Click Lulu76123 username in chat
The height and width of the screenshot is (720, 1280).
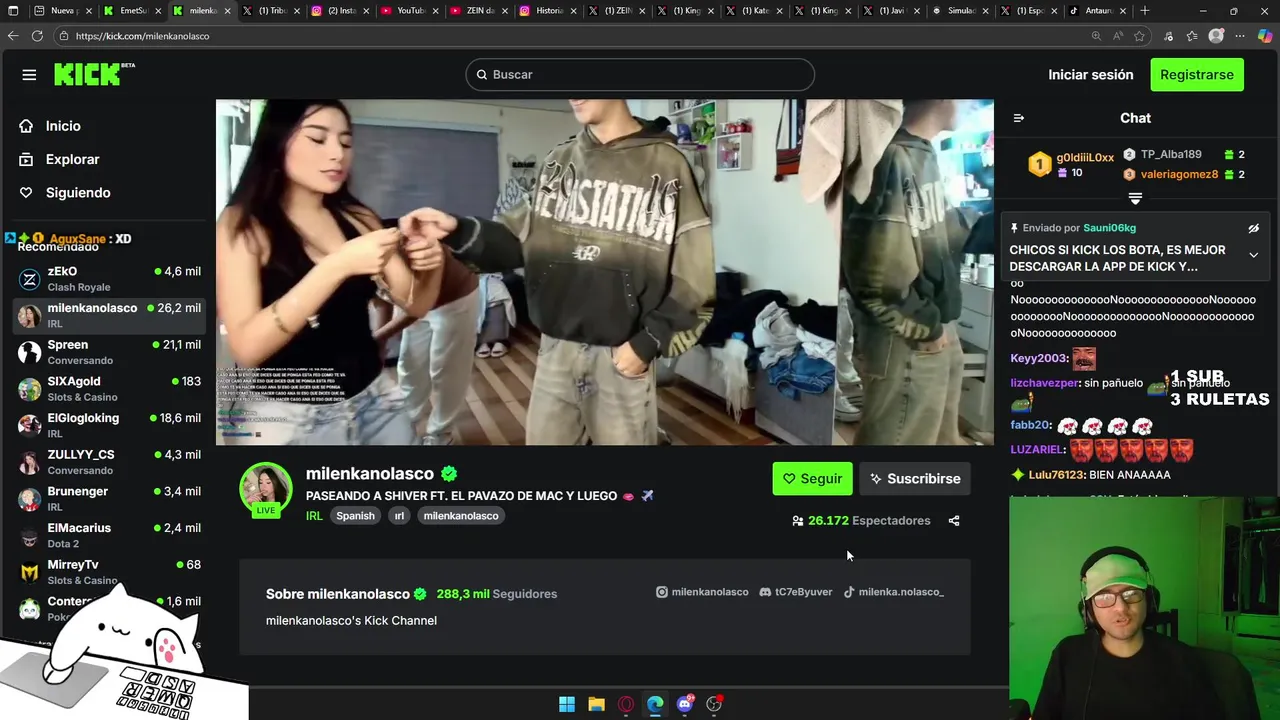click(1056, 475)
